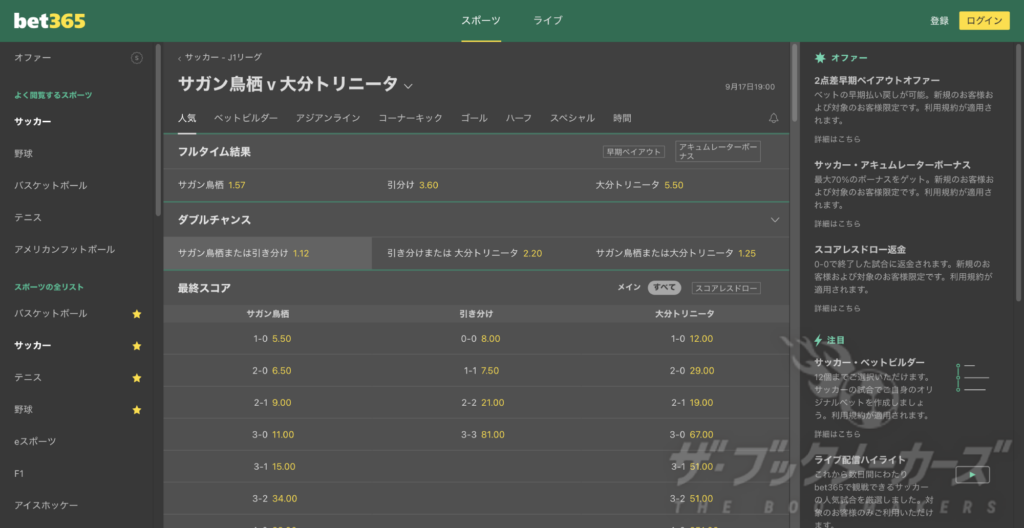Open the ハーフ market tab
Image resolution: width=1024 pixels, height=528 pixels.
(x=519, y=118)
